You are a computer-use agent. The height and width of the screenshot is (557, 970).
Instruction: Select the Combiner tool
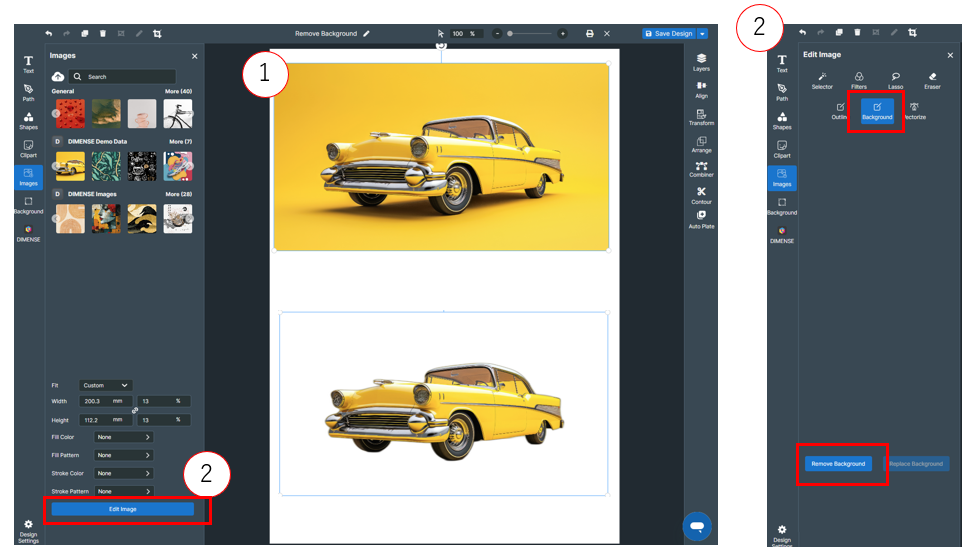(x=701, y=167)
